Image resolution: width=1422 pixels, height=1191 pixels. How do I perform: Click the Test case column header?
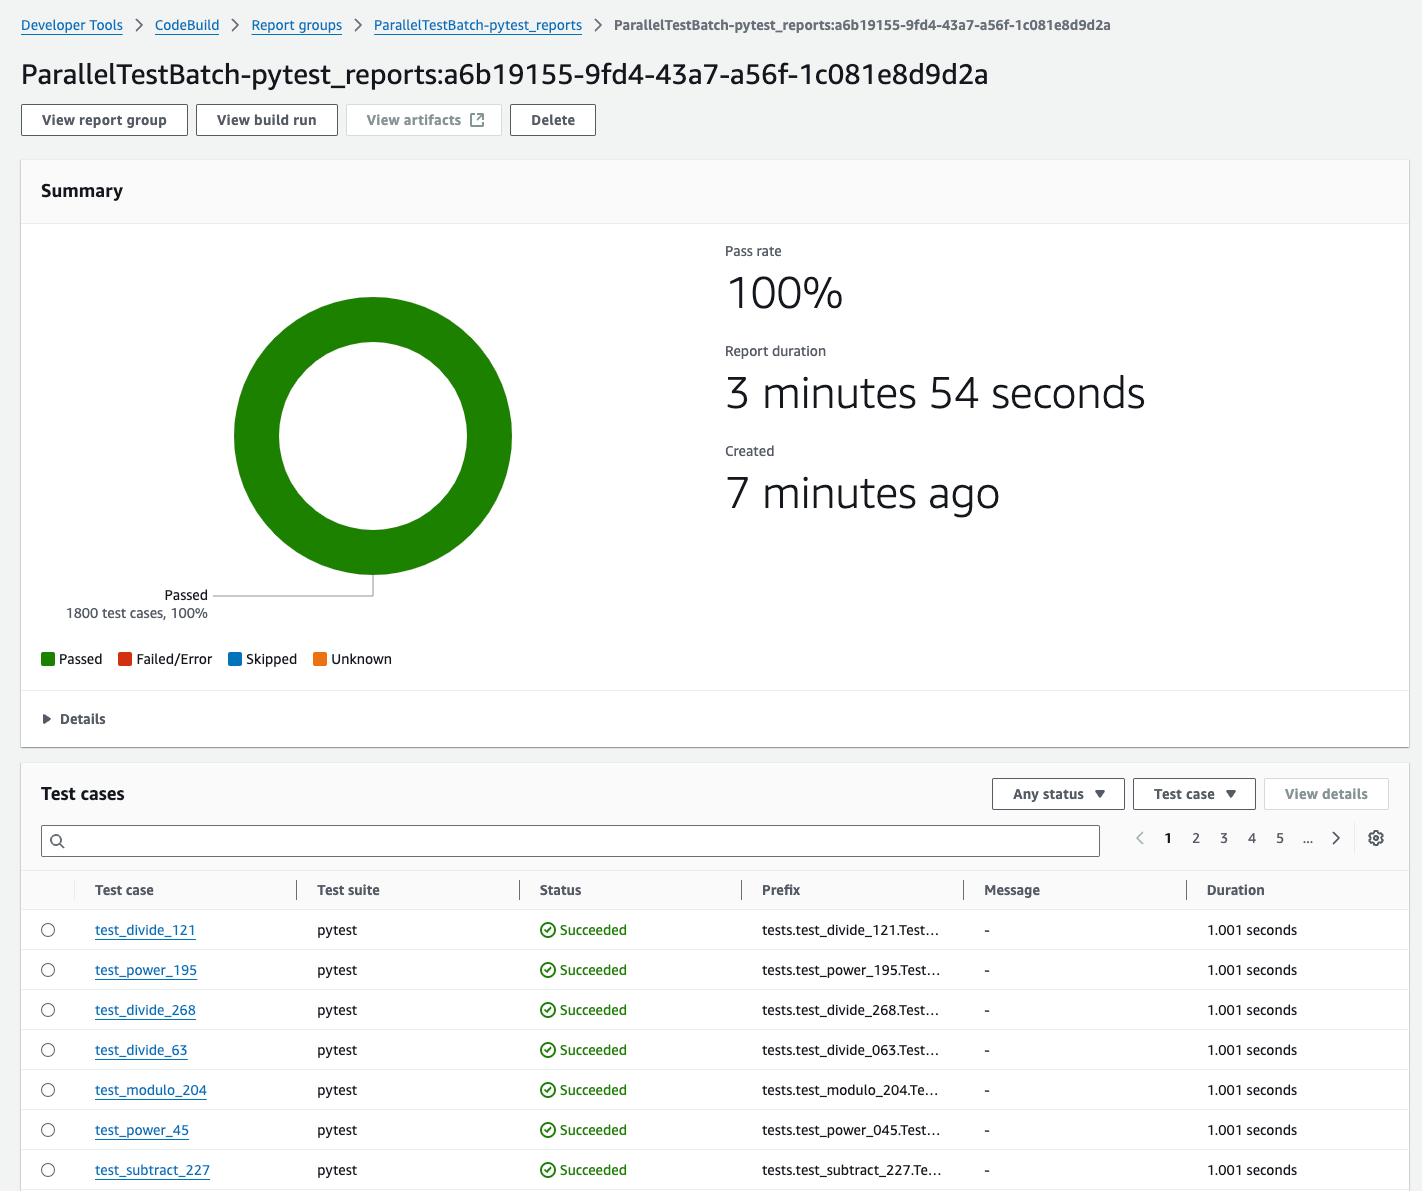(124, 890)
